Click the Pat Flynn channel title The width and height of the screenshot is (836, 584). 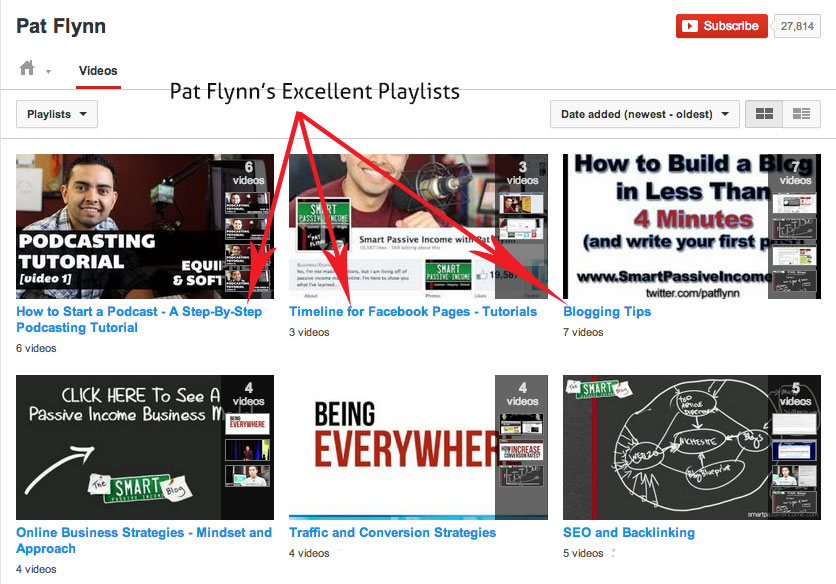point(61,26)
